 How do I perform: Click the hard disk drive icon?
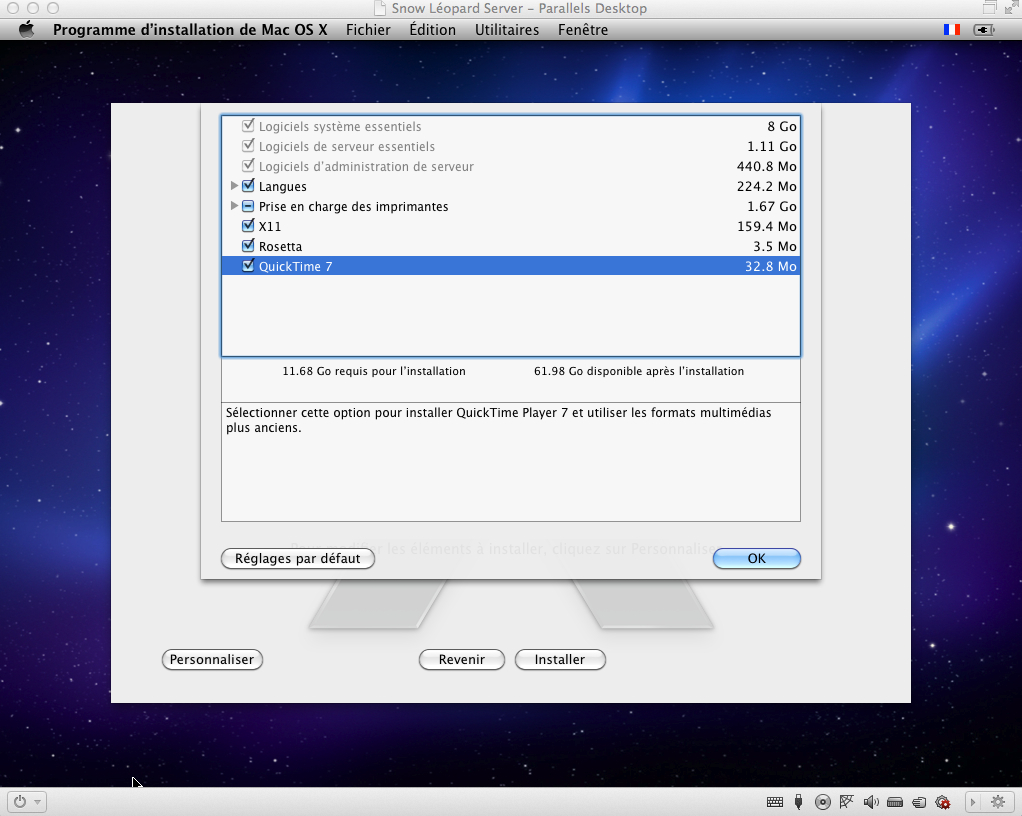click(x=895, y=802)
